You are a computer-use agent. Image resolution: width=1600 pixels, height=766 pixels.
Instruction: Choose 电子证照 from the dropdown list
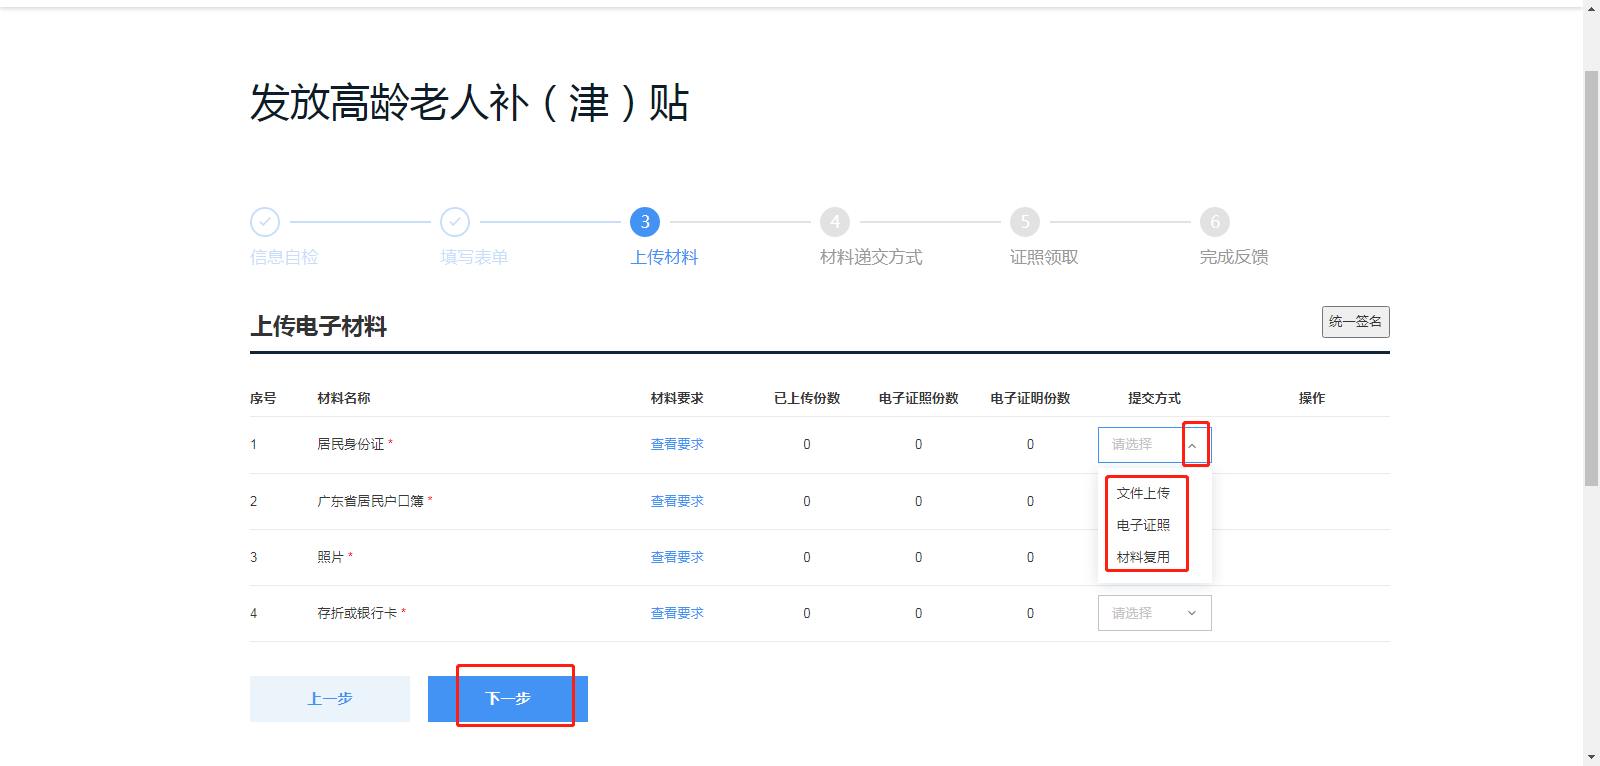1143,525
